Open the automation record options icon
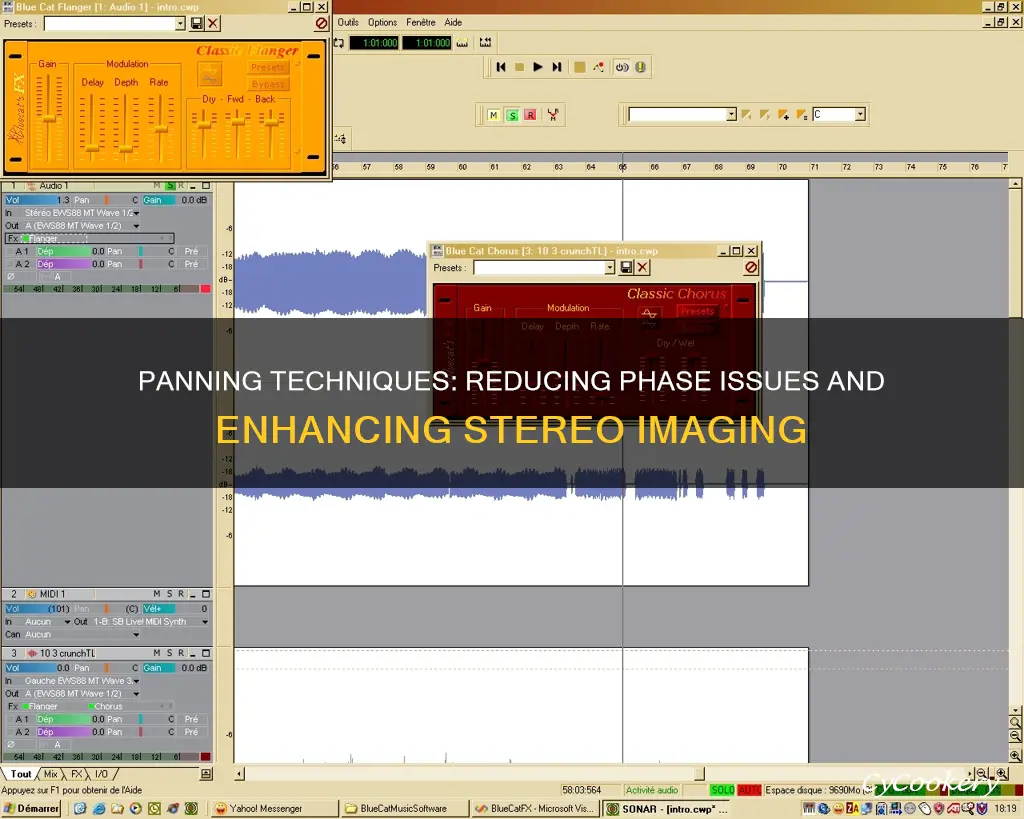Viewport: 1024px width, 819px height. (x=598, y=67)
